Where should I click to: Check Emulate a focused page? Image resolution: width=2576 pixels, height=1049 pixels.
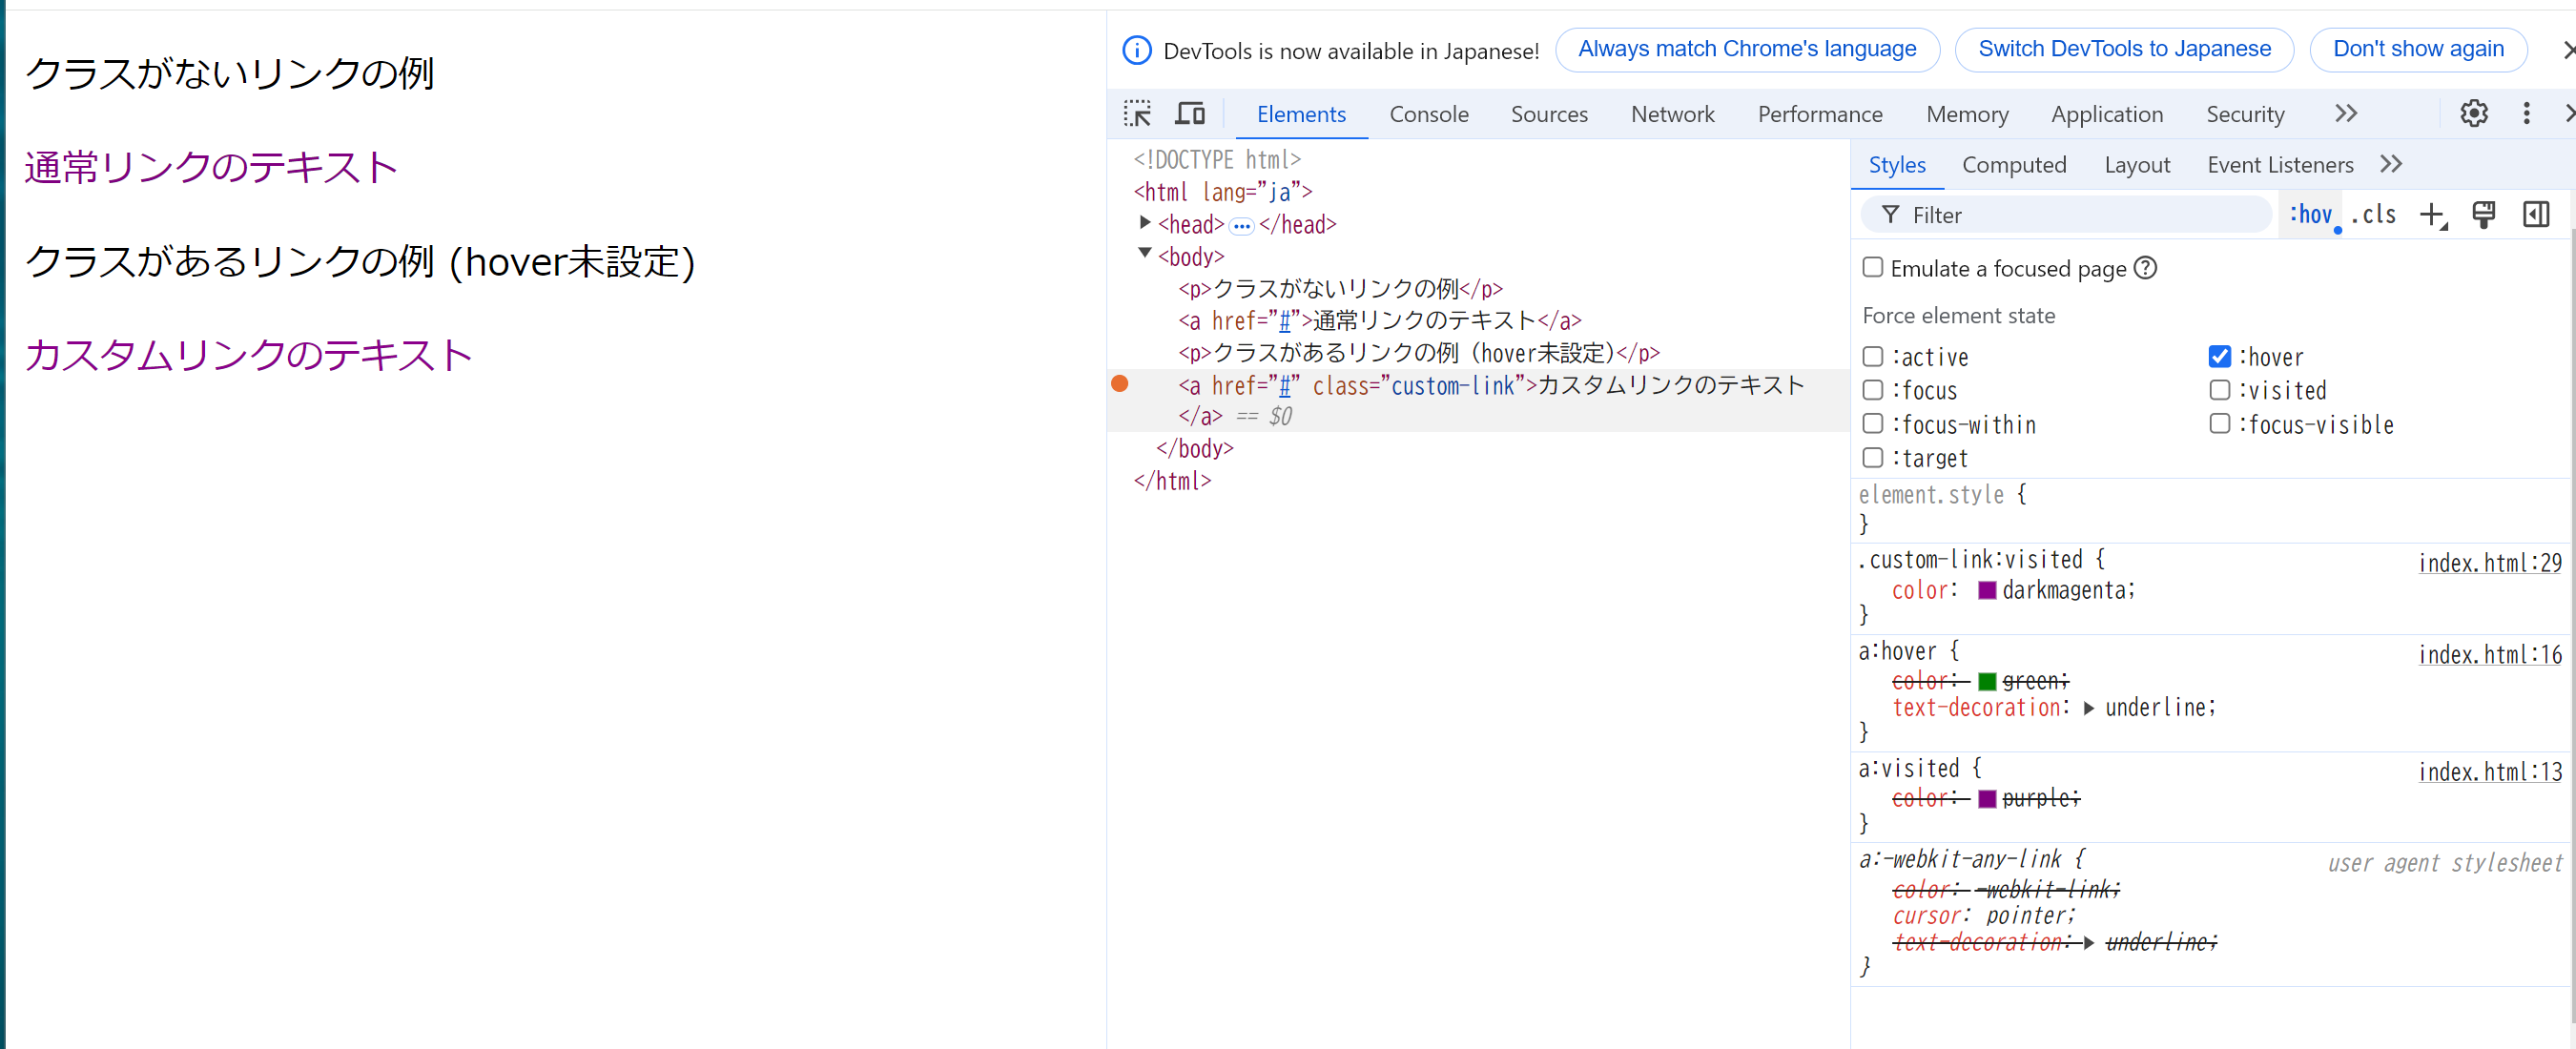pyautogui.click(x=1872, y=267)
